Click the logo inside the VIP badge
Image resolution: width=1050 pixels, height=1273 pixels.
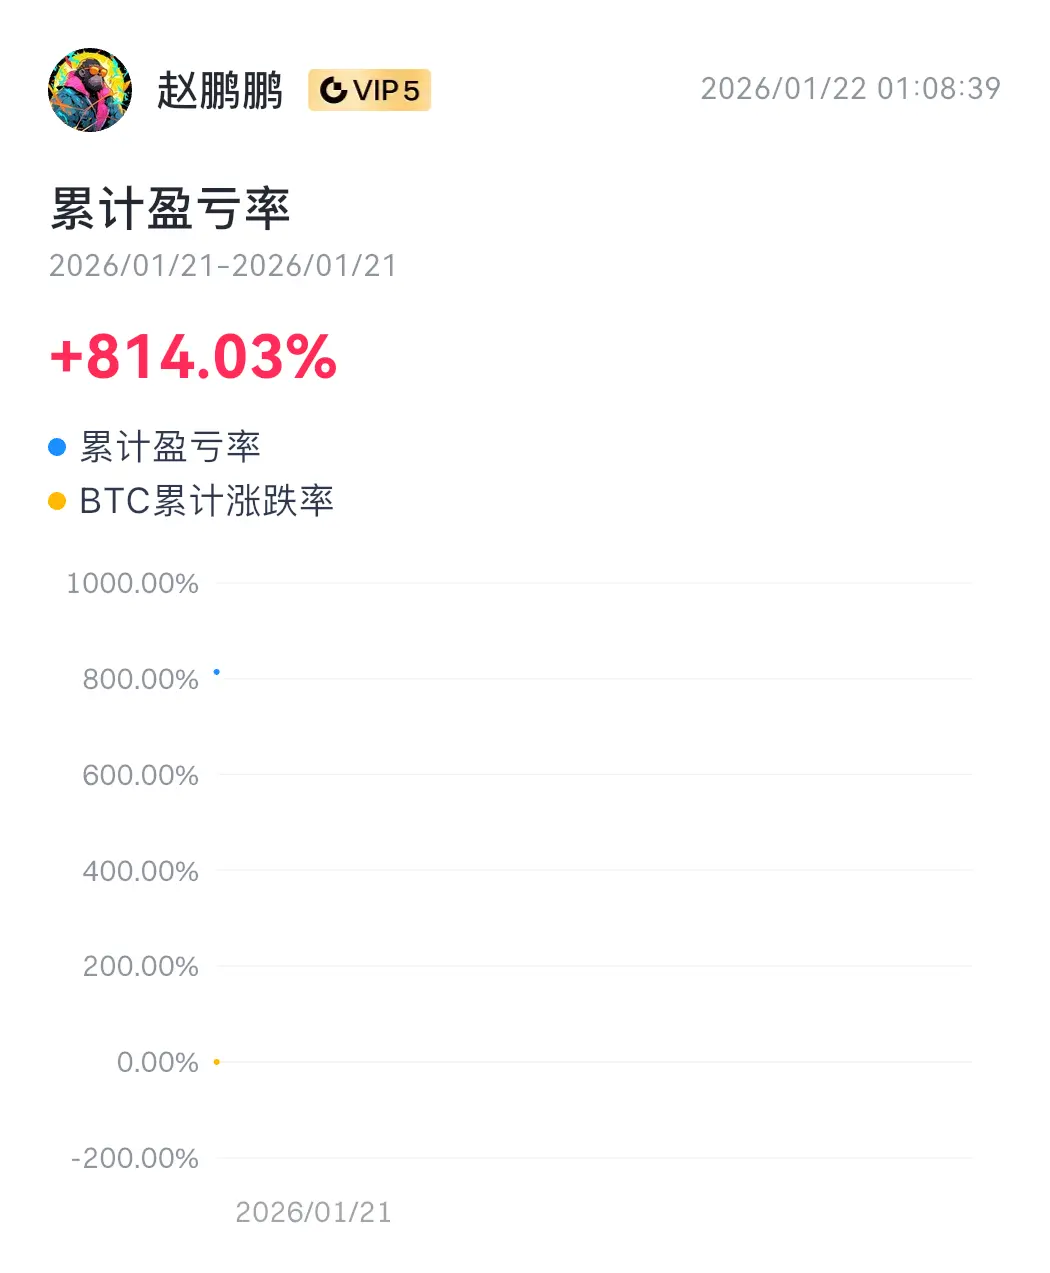(x=333, y=90)
